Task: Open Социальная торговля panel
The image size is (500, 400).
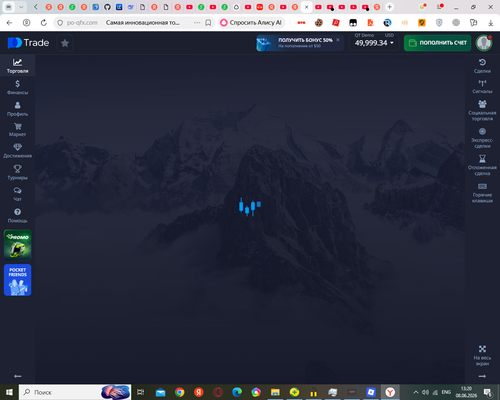Action: (482, 111)
